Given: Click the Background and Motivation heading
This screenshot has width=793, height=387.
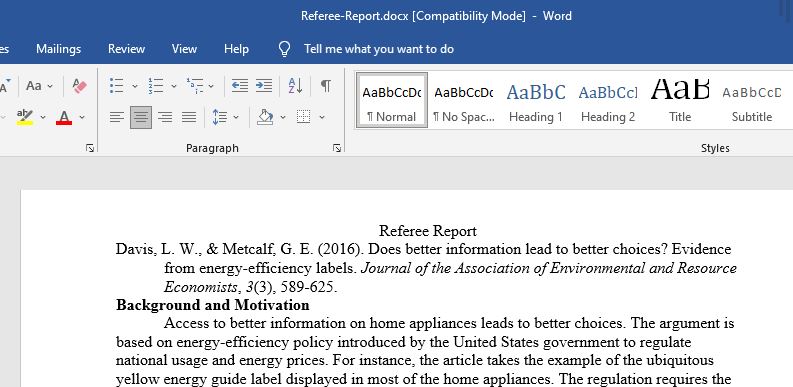Looking at the screenshot, I should click(x=213, y=305).
